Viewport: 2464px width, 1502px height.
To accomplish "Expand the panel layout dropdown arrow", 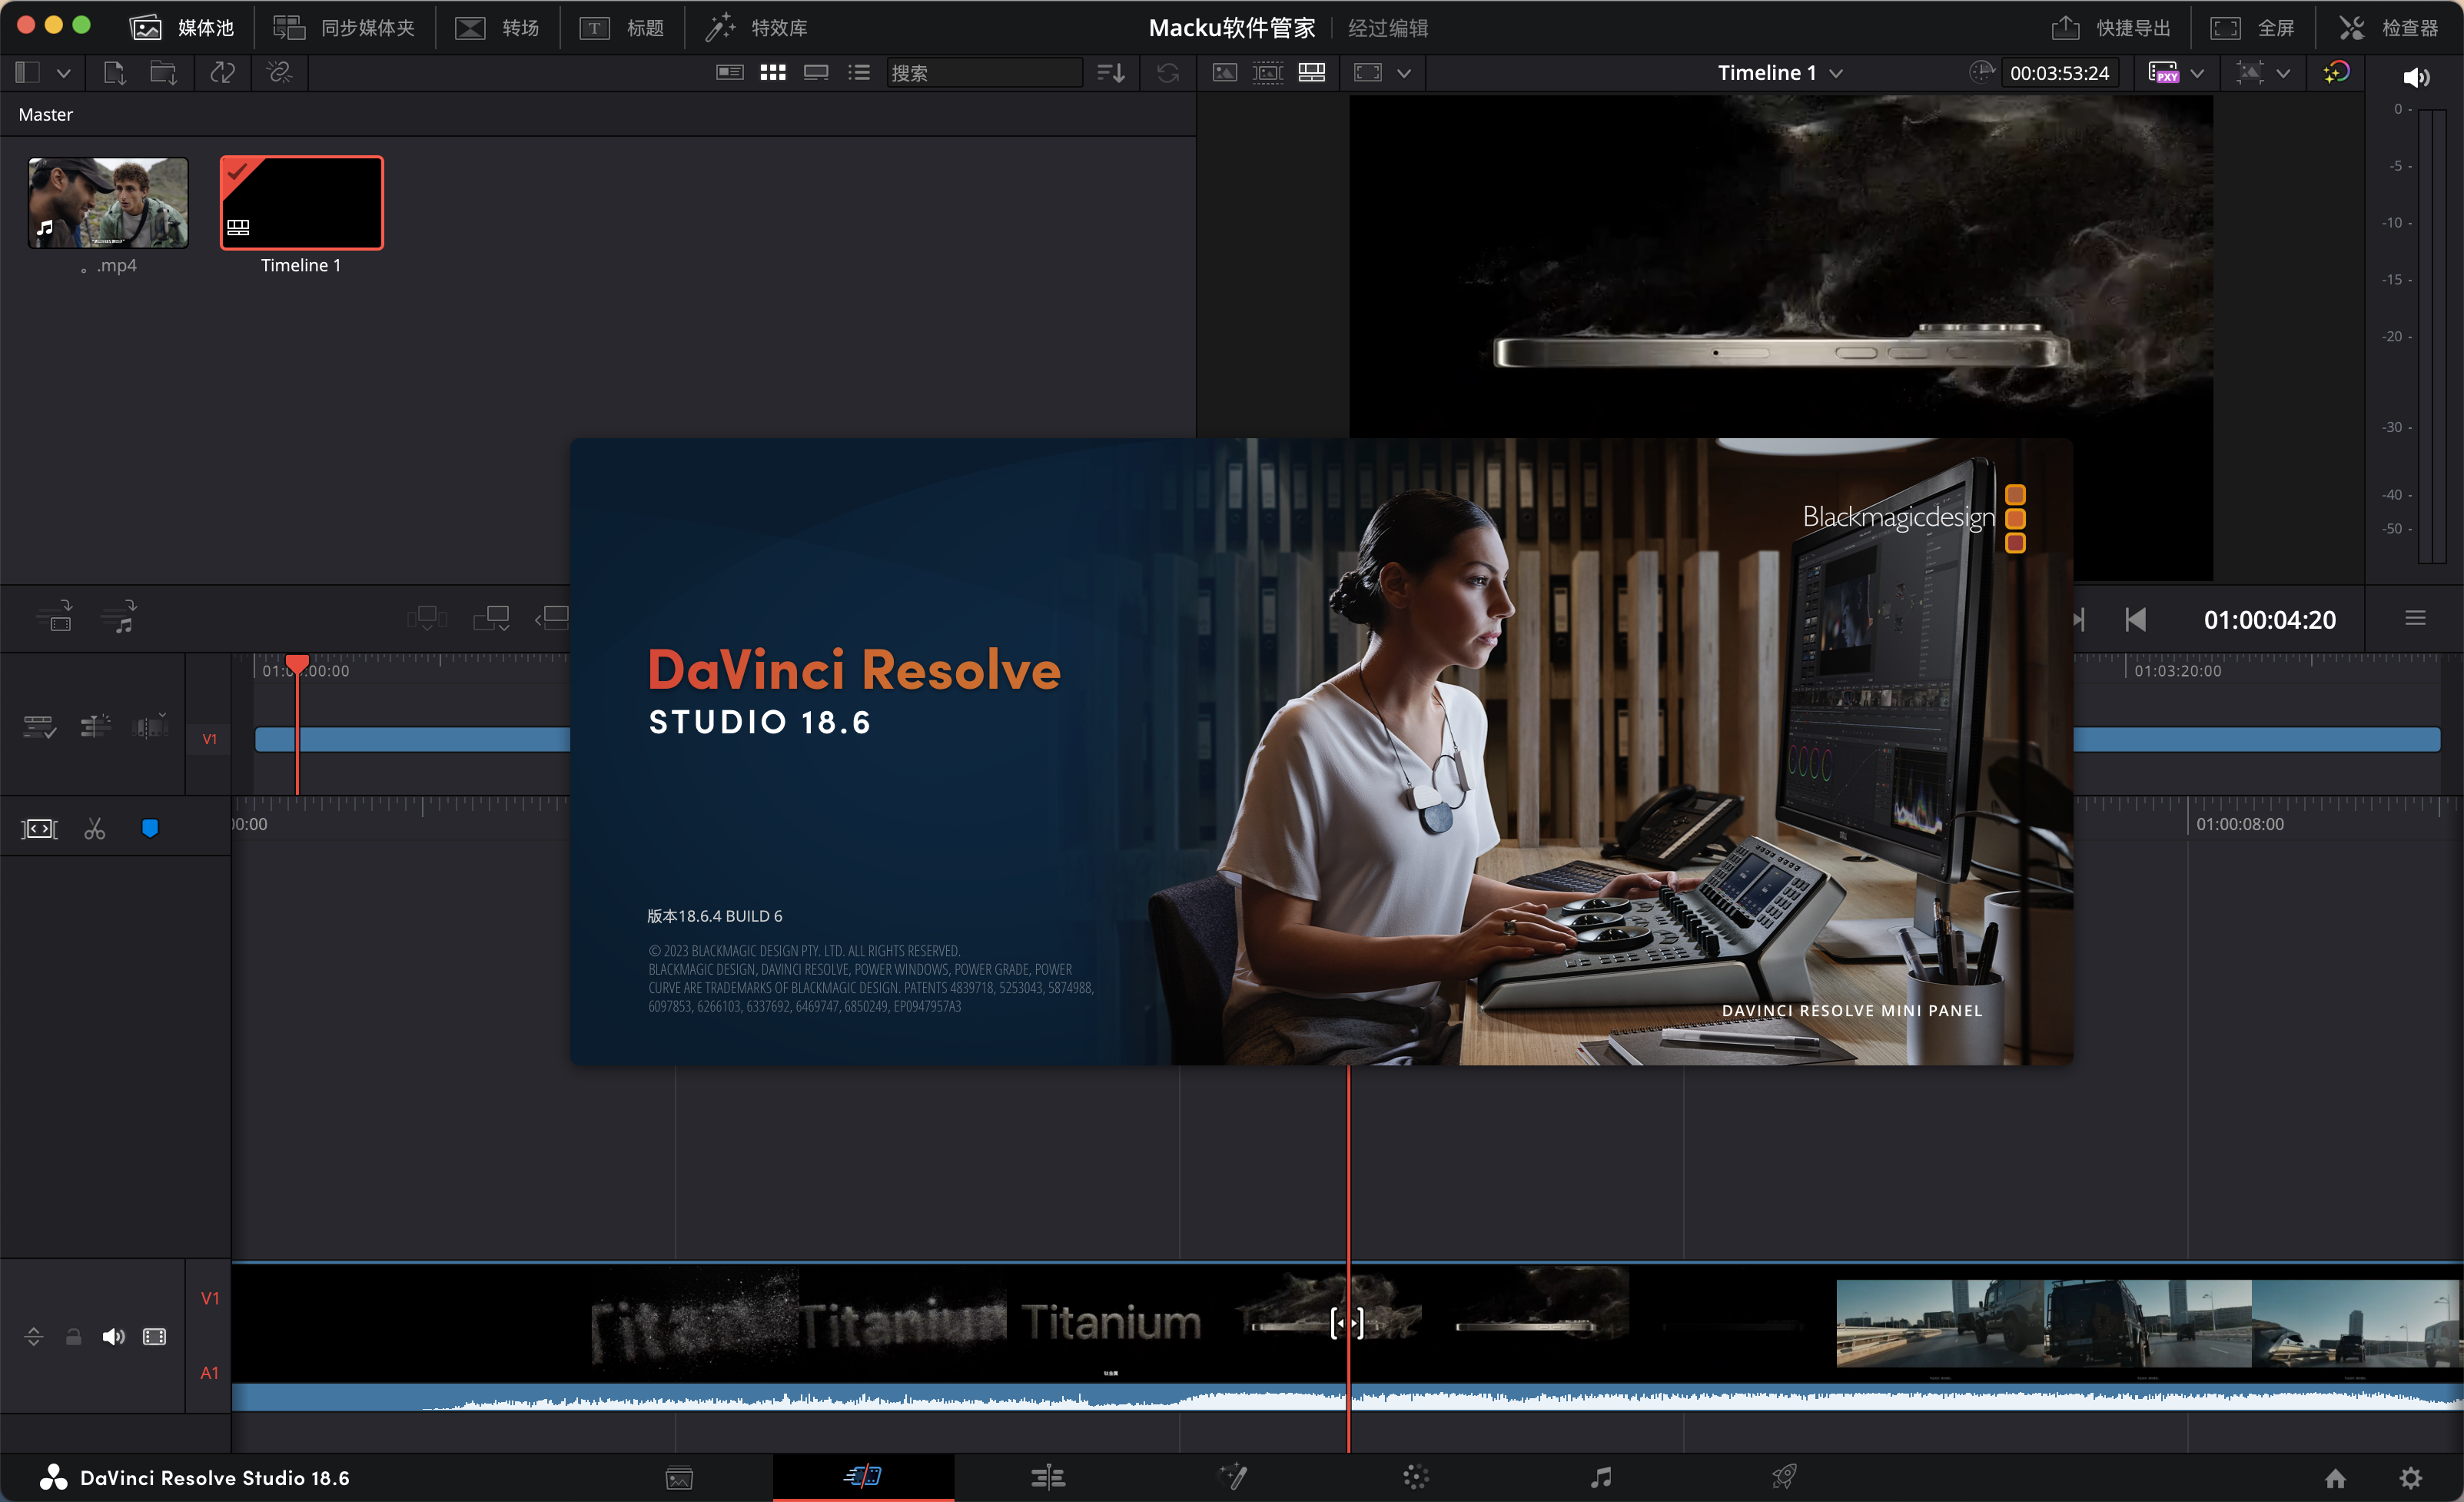I will 64,72.
